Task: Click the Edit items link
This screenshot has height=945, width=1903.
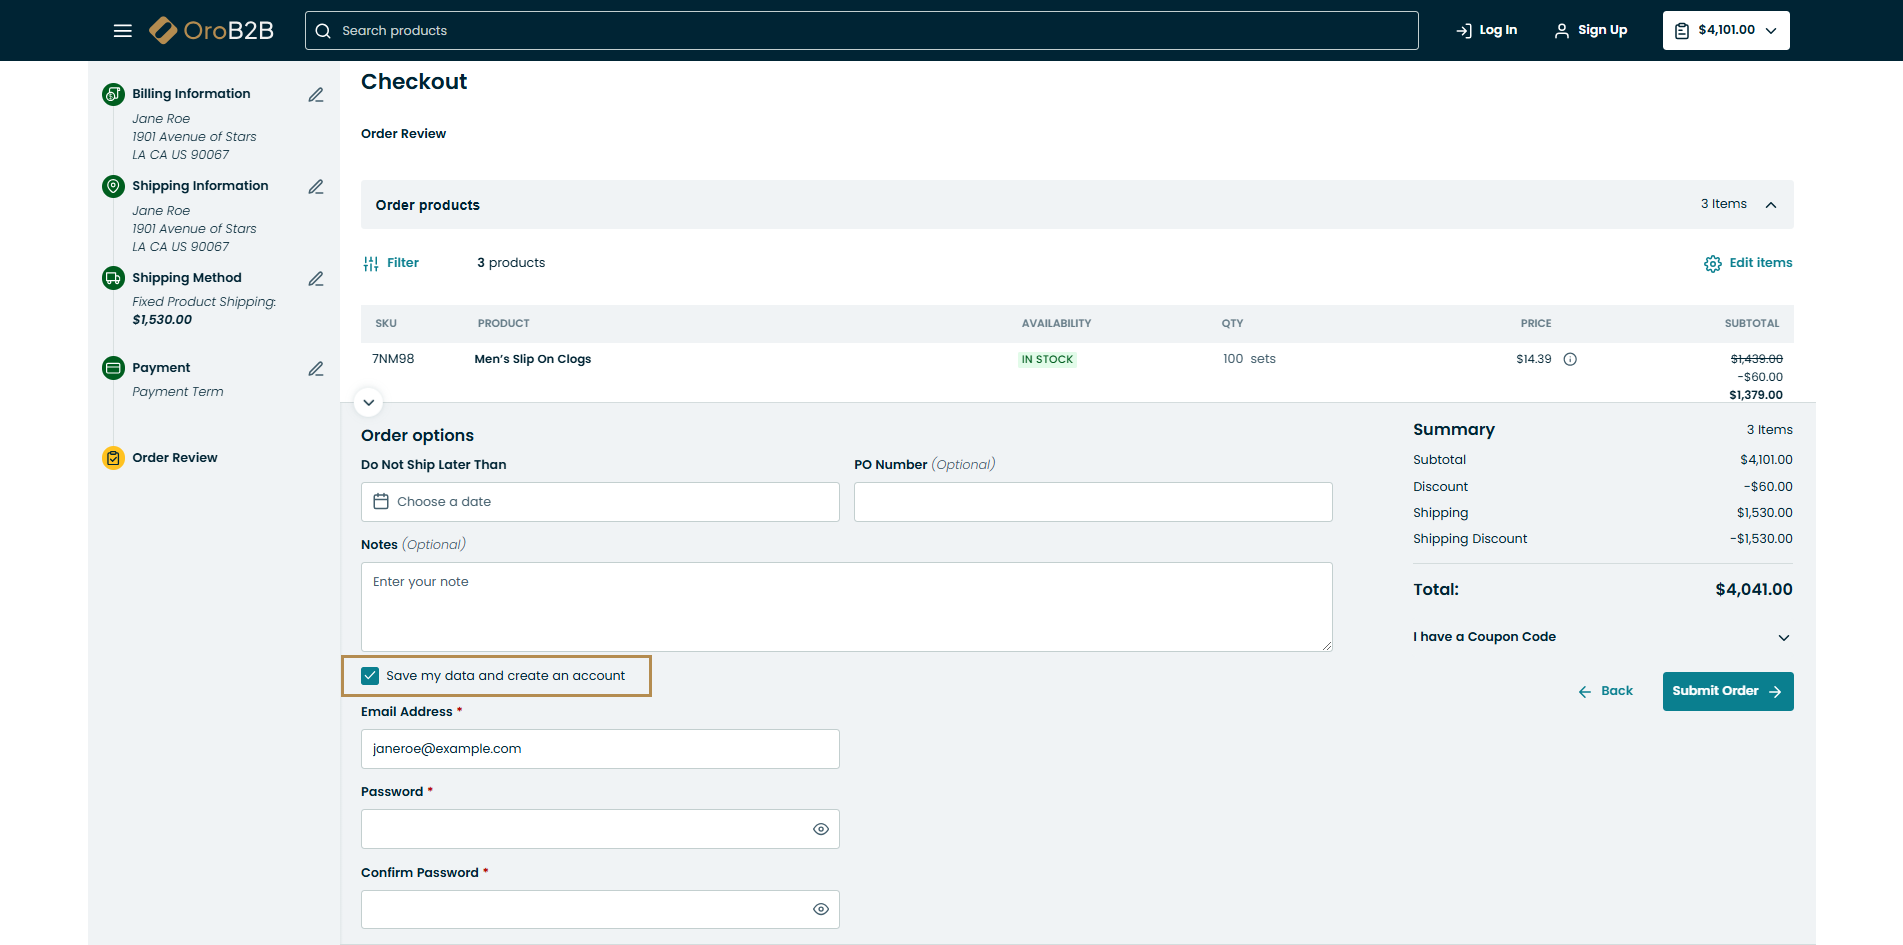Action: tap(1748, 263)
